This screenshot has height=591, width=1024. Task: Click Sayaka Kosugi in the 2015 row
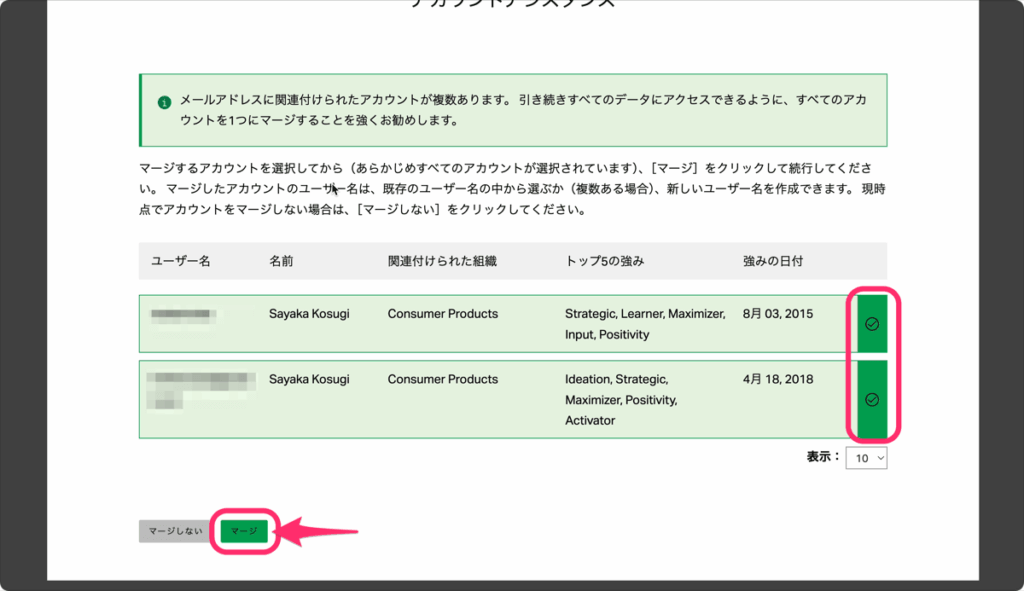(x=309, y=314)
